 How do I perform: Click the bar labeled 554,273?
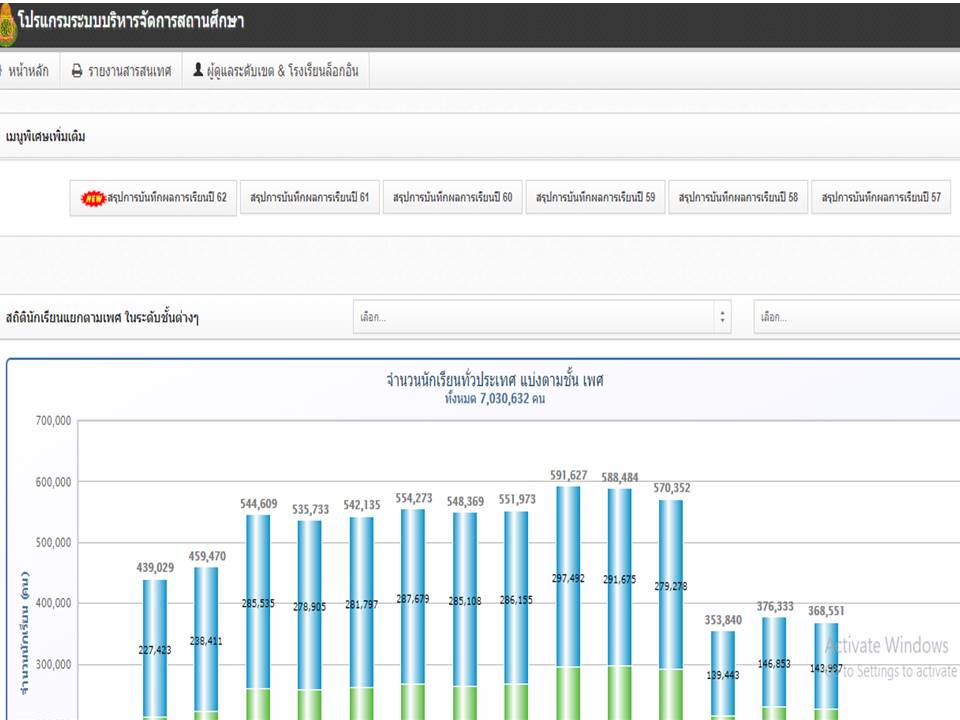[x=413, y=614]
